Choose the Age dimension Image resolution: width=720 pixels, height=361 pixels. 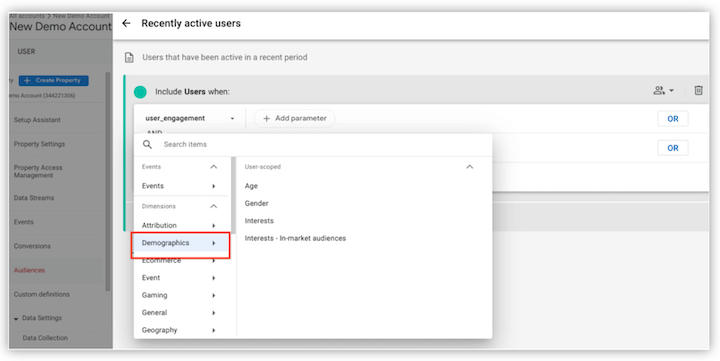(251, 186)
